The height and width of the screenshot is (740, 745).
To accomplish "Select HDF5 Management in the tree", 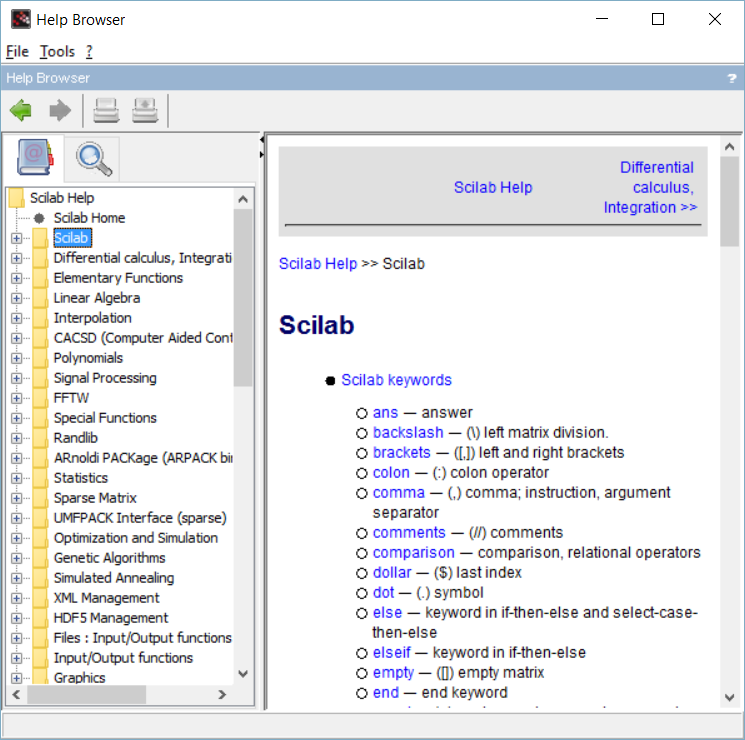I will click(x=111, y=617).
